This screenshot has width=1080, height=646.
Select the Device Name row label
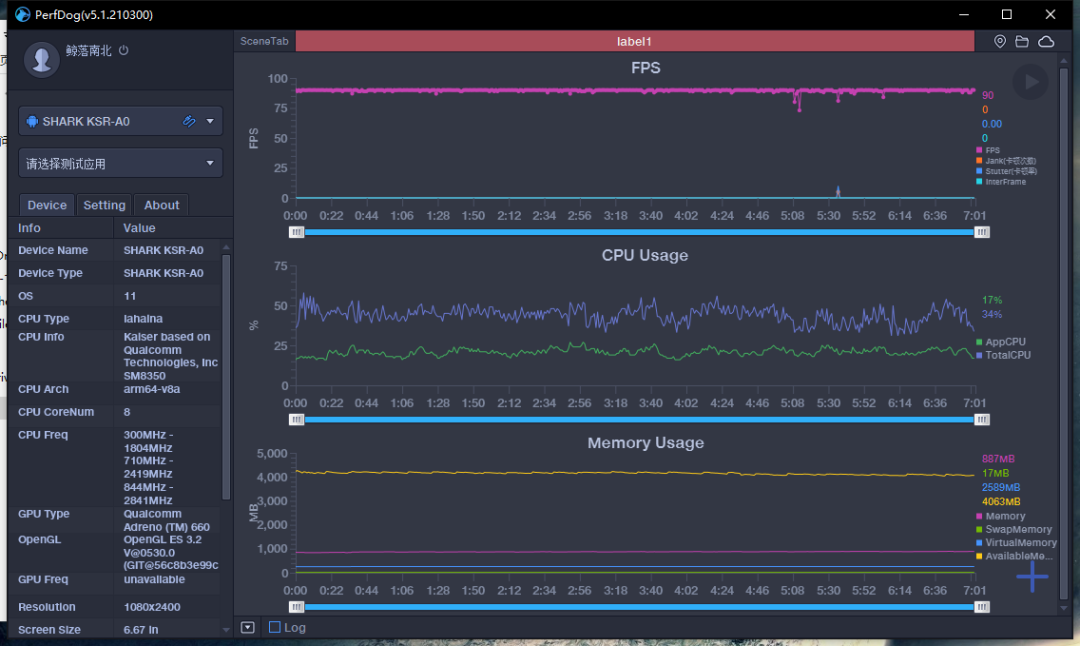click(x=53, y=250)
